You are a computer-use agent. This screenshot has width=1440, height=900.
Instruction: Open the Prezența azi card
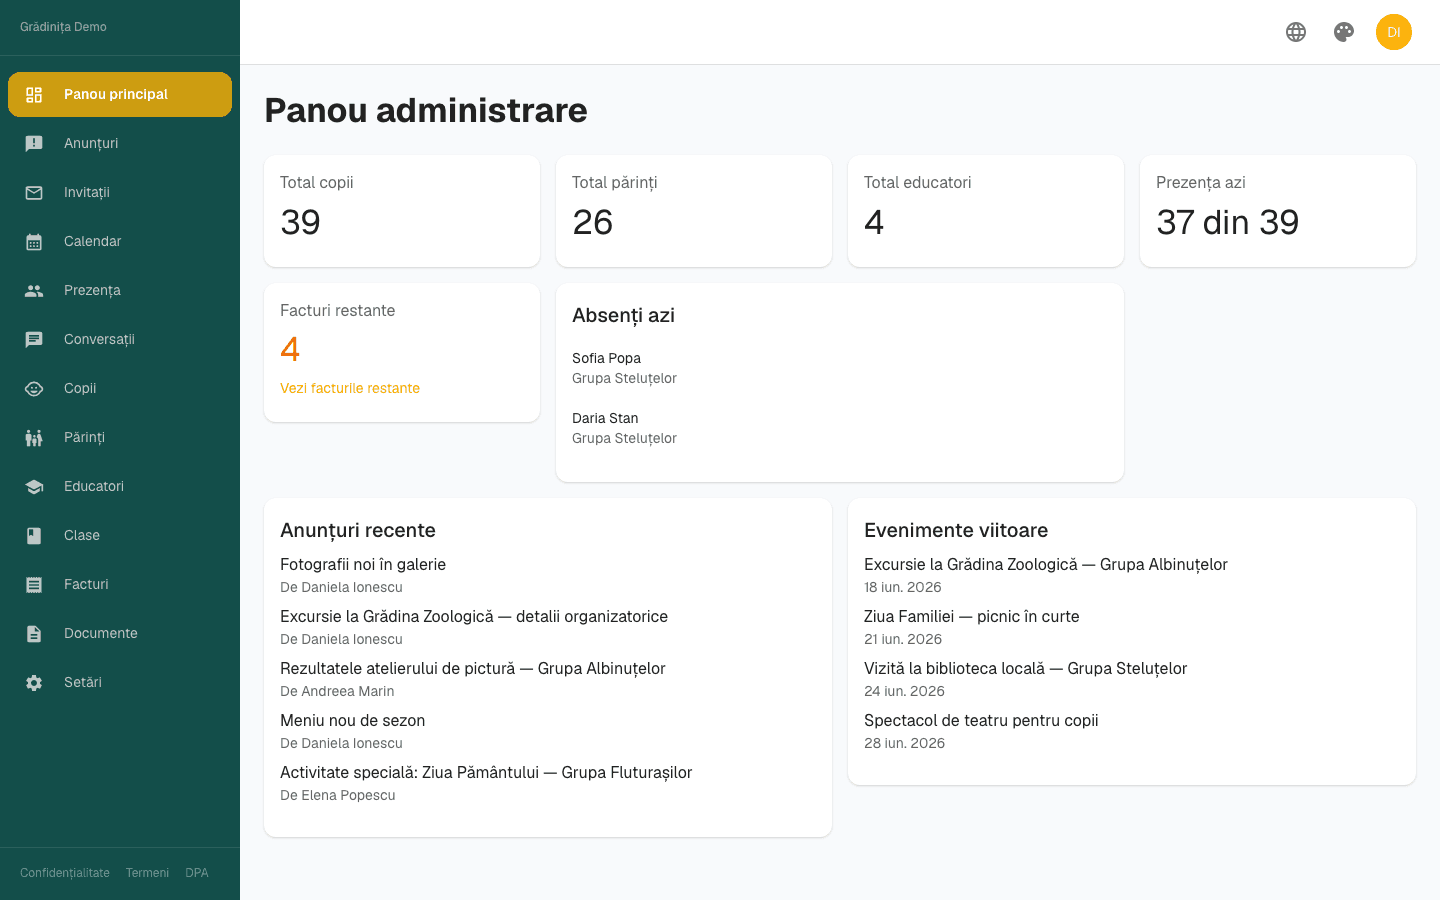(x=1278, y=211)
